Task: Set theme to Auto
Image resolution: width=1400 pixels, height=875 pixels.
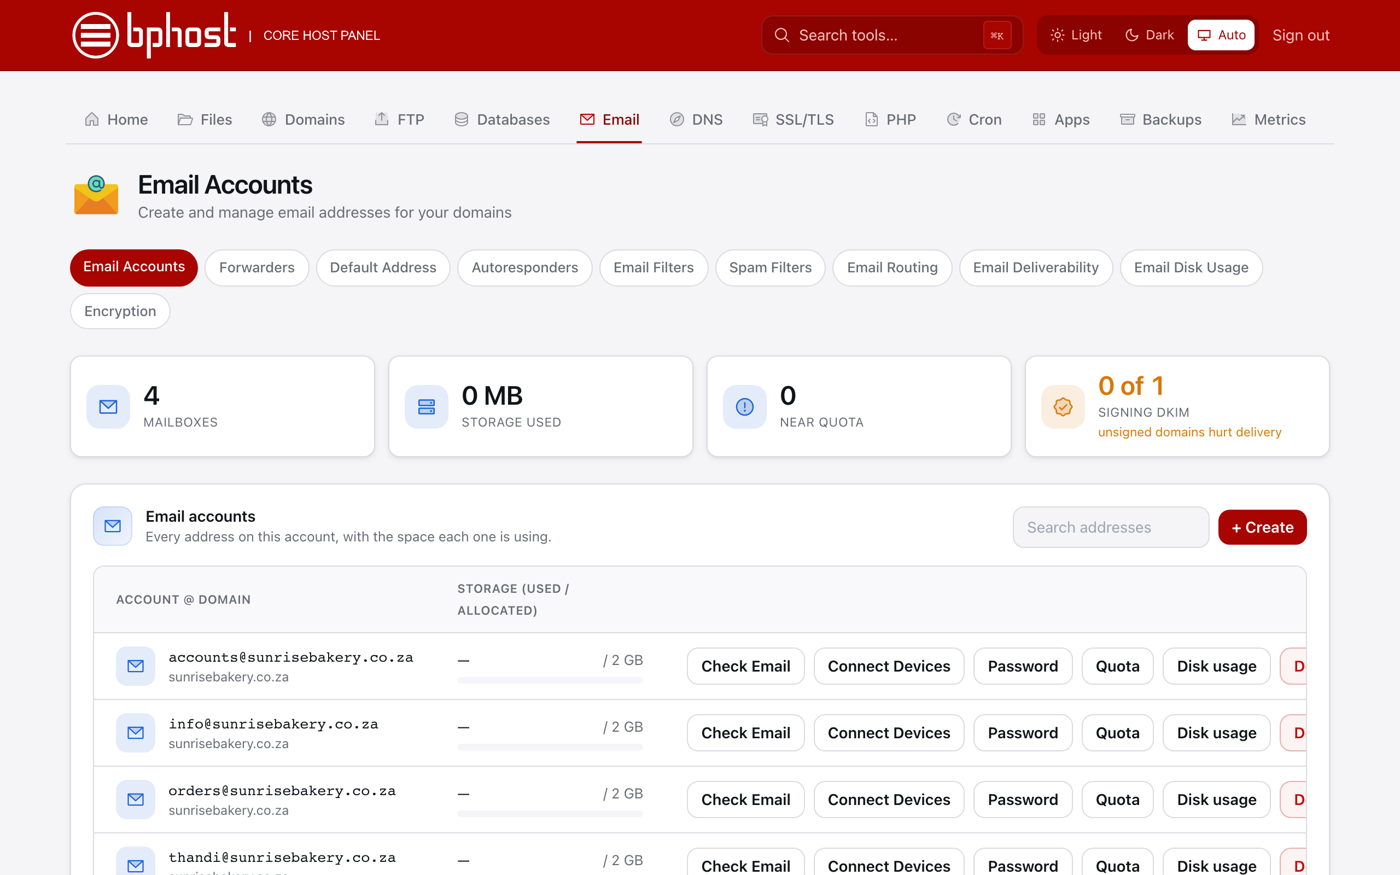Action: pyautogui.click(x=1221, y=35)
